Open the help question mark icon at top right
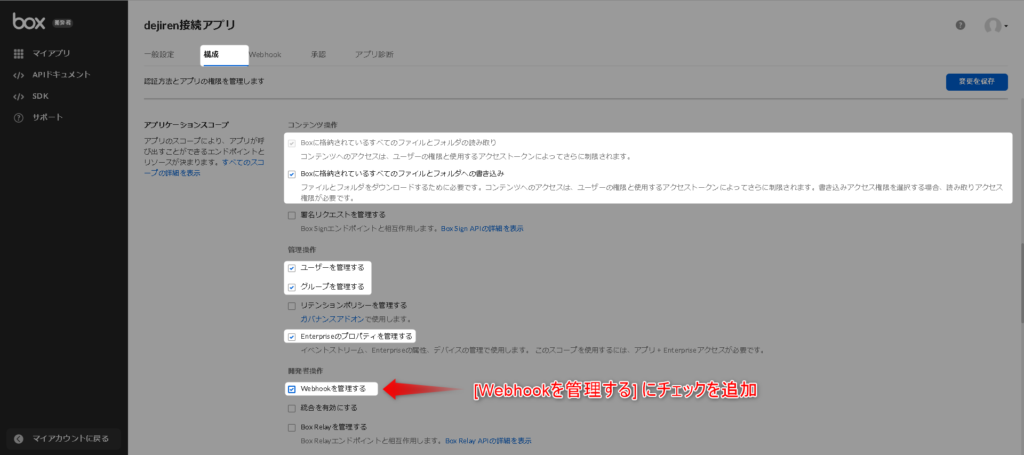This screenshot has height=455, width=1024. tap(960, 25)
